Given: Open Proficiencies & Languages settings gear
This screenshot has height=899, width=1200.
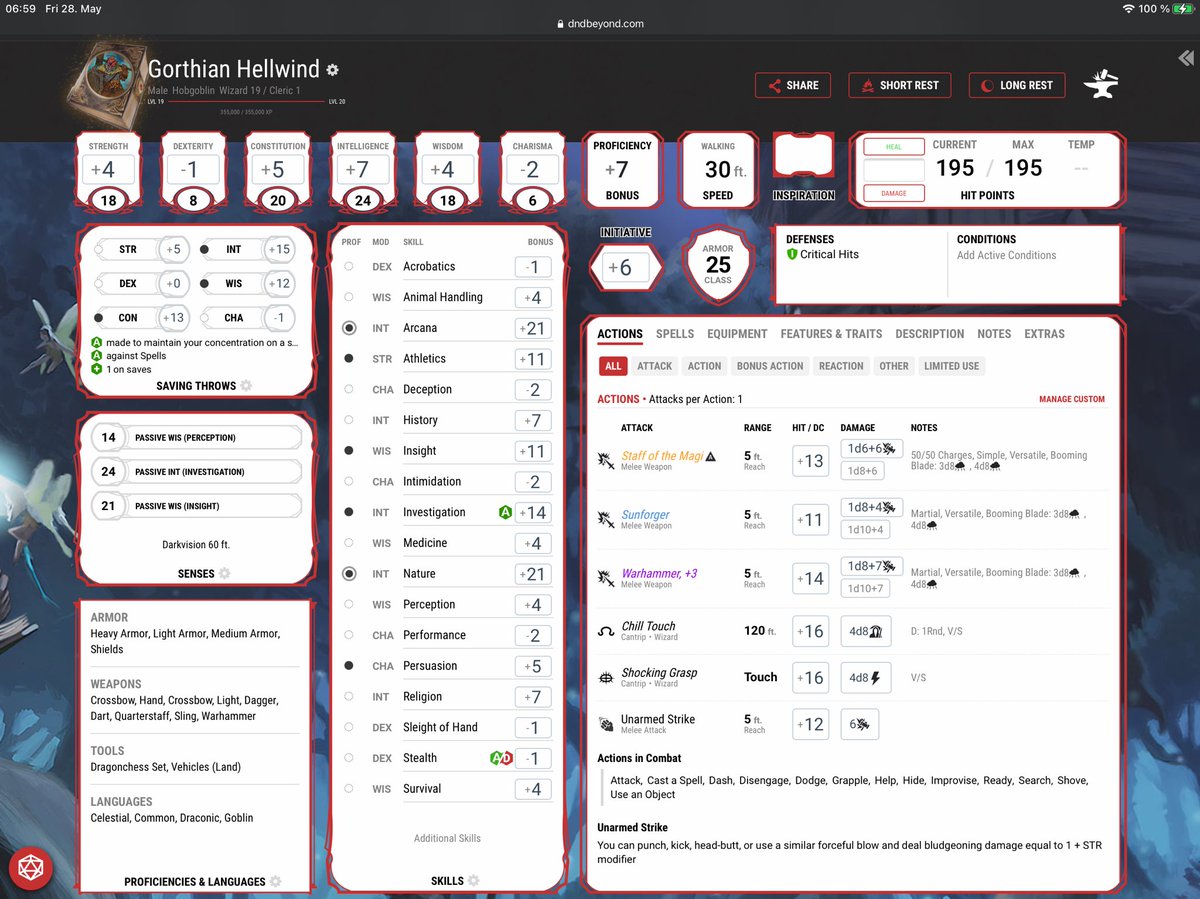Looking at the screenshot, I should pyautogui.click(x=275, y=882).
